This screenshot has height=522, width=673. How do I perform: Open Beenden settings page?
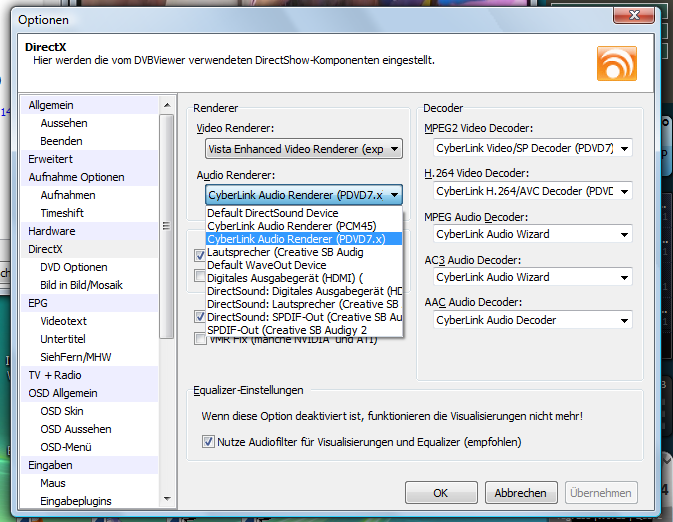click(90, 141)
